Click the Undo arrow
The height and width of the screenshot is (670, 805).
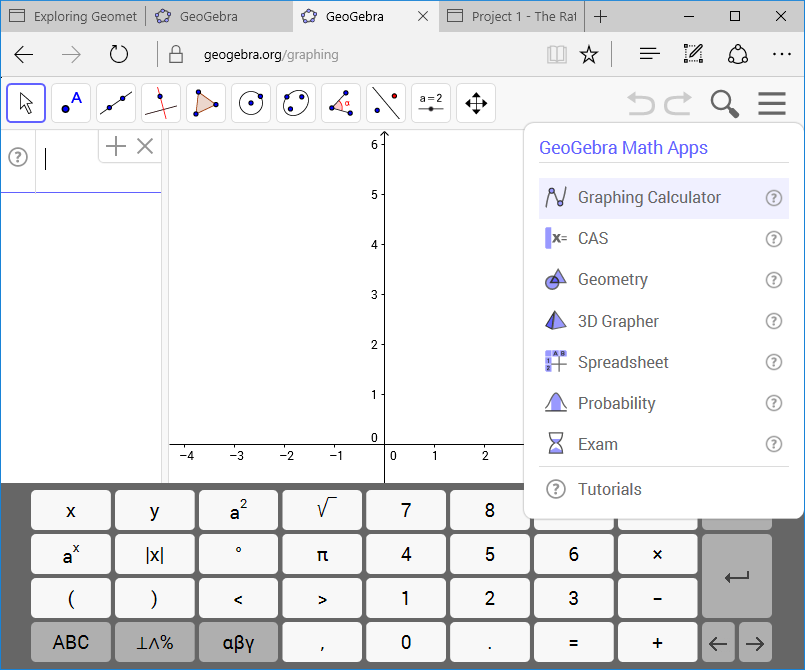[x=641, y=103]
